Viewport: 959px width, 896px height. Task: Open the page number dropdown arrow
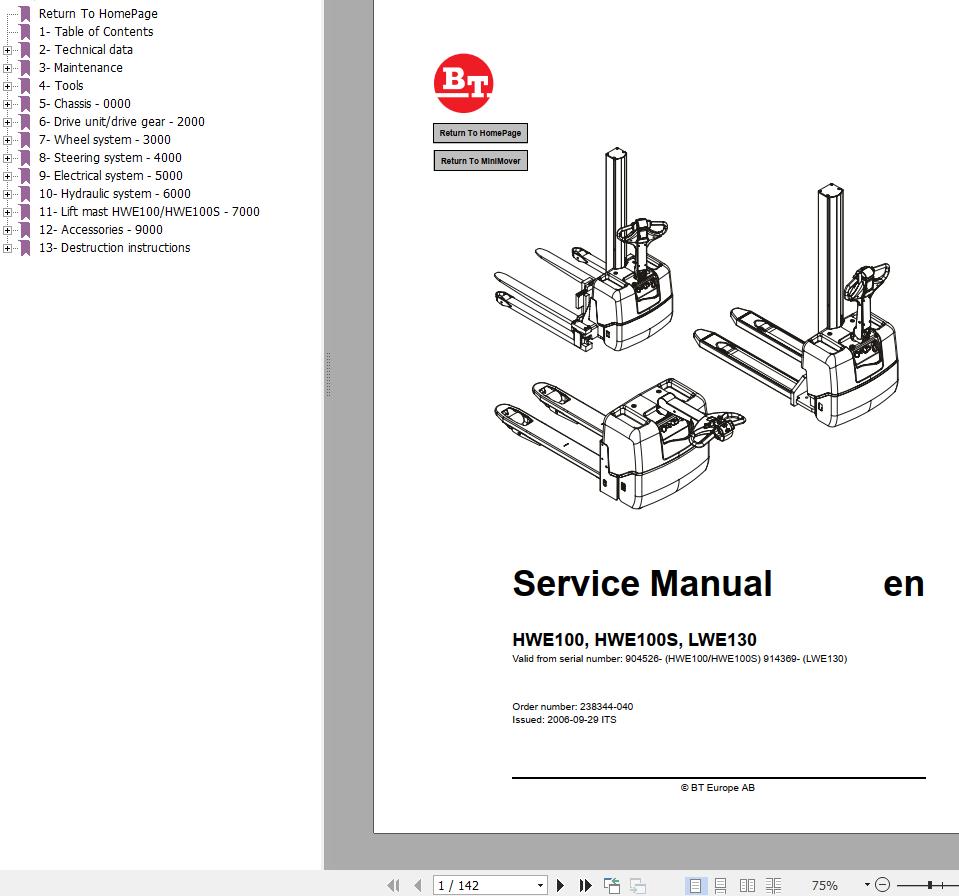point(540,885)
